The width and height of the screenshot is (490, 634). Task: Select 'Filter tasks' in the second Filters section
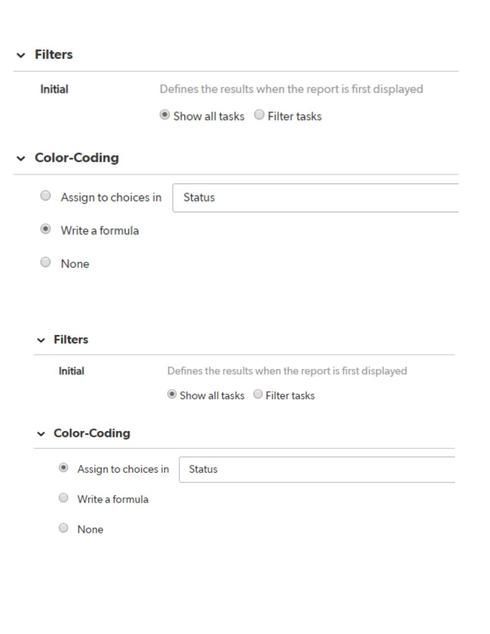point(258,394)
